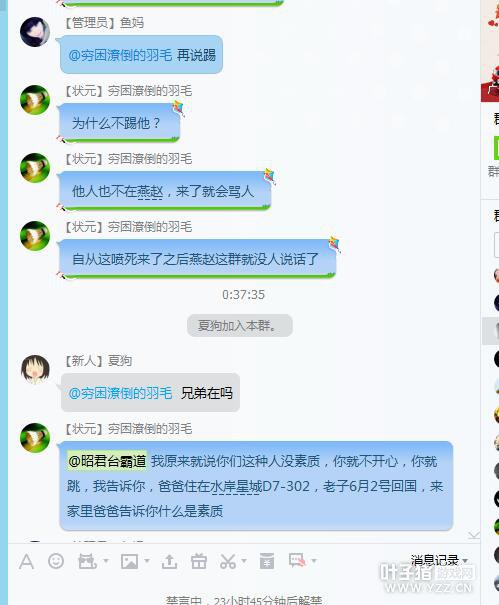Select the screenshot scissors tool
The width and height of the screenshot is (499, 605).
228,561
